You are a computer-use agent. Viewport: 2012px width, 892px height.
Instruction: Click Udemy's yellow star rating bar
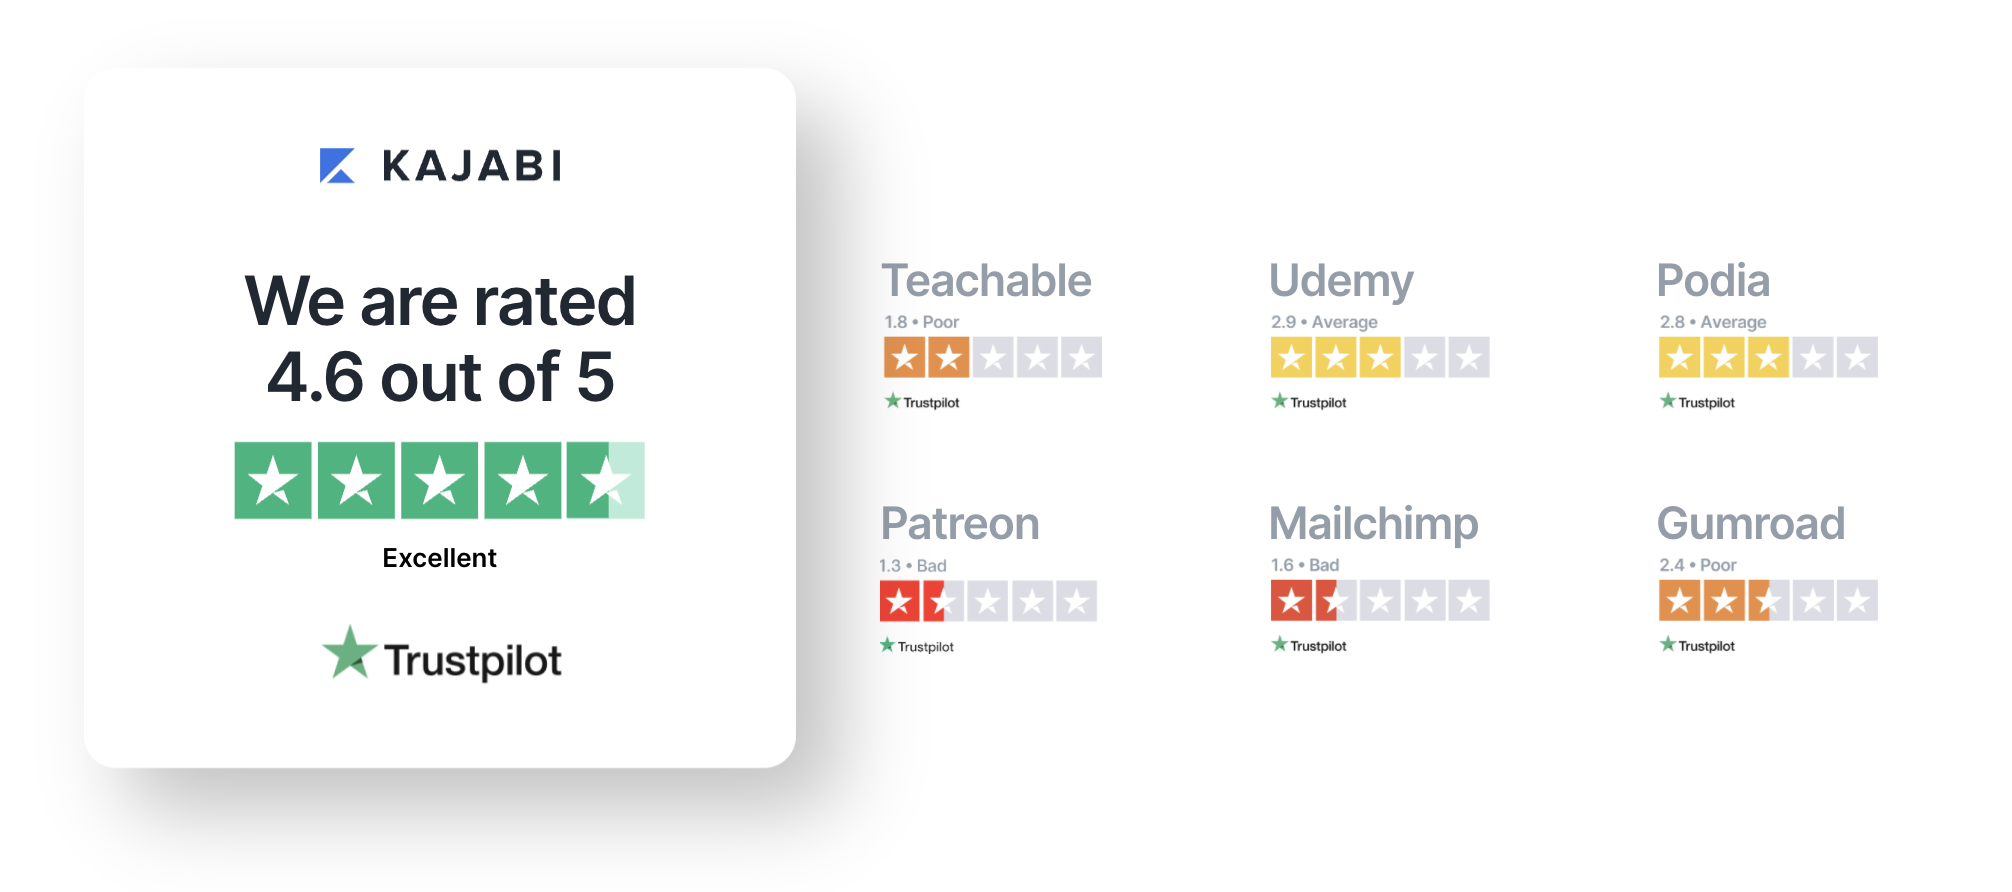(1380, 357)
